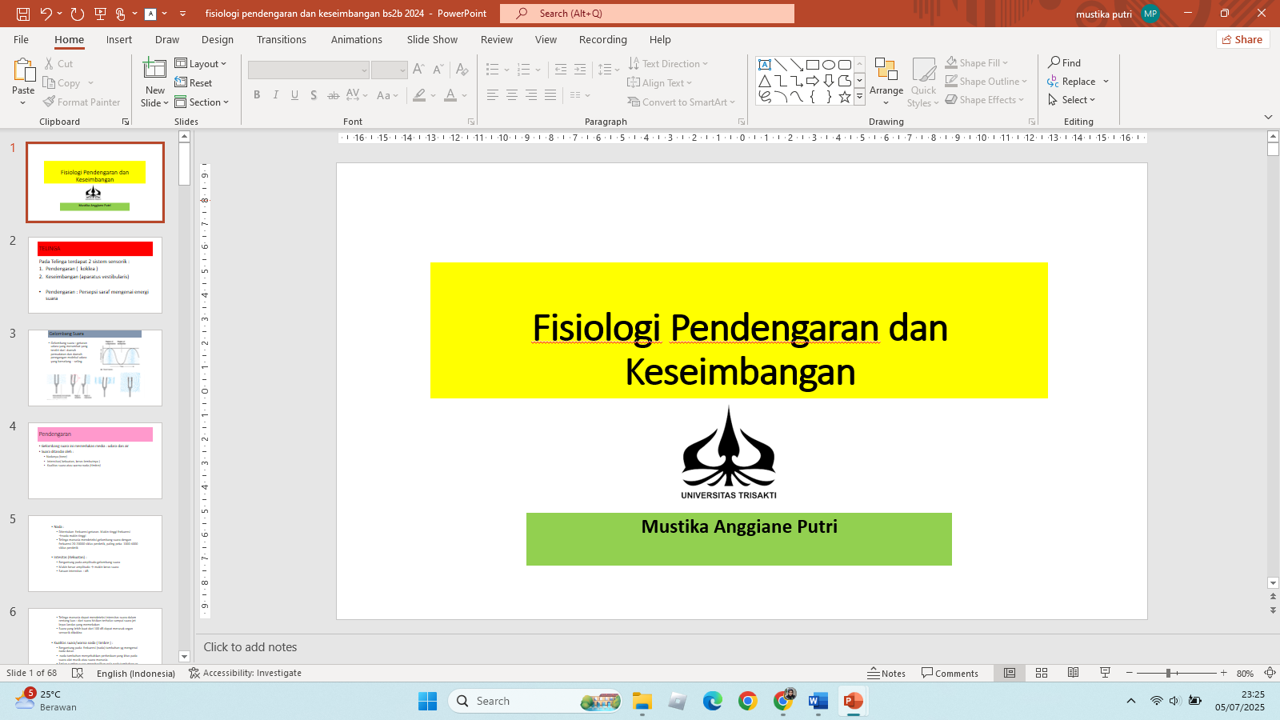1280x720 pixels.
Task: Open the font name combo box
Action: pos(309,70)
